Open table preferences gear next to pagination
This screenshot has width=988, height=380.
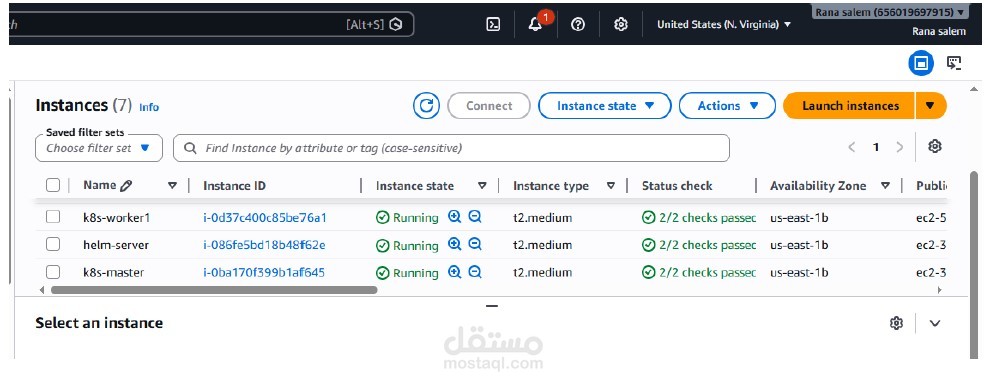[935, 146]
